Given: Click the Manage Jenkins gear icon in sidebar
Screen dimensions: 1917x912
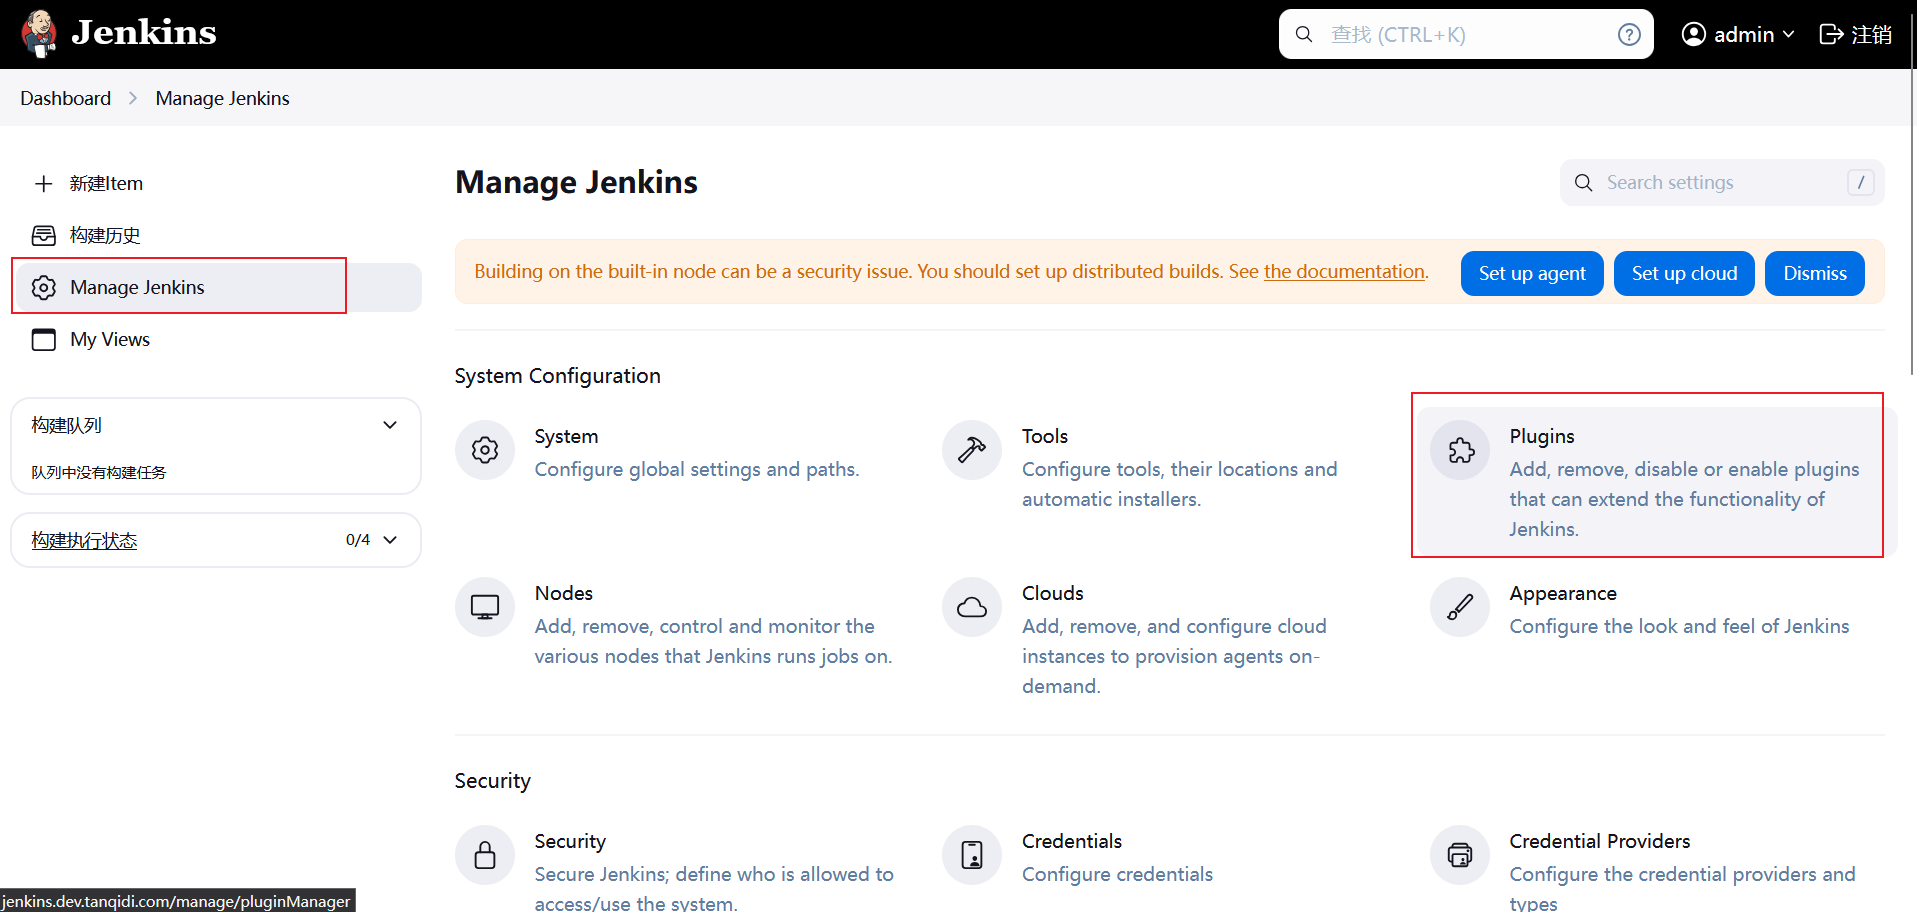Looking at the screenshot, I should 43,287.
